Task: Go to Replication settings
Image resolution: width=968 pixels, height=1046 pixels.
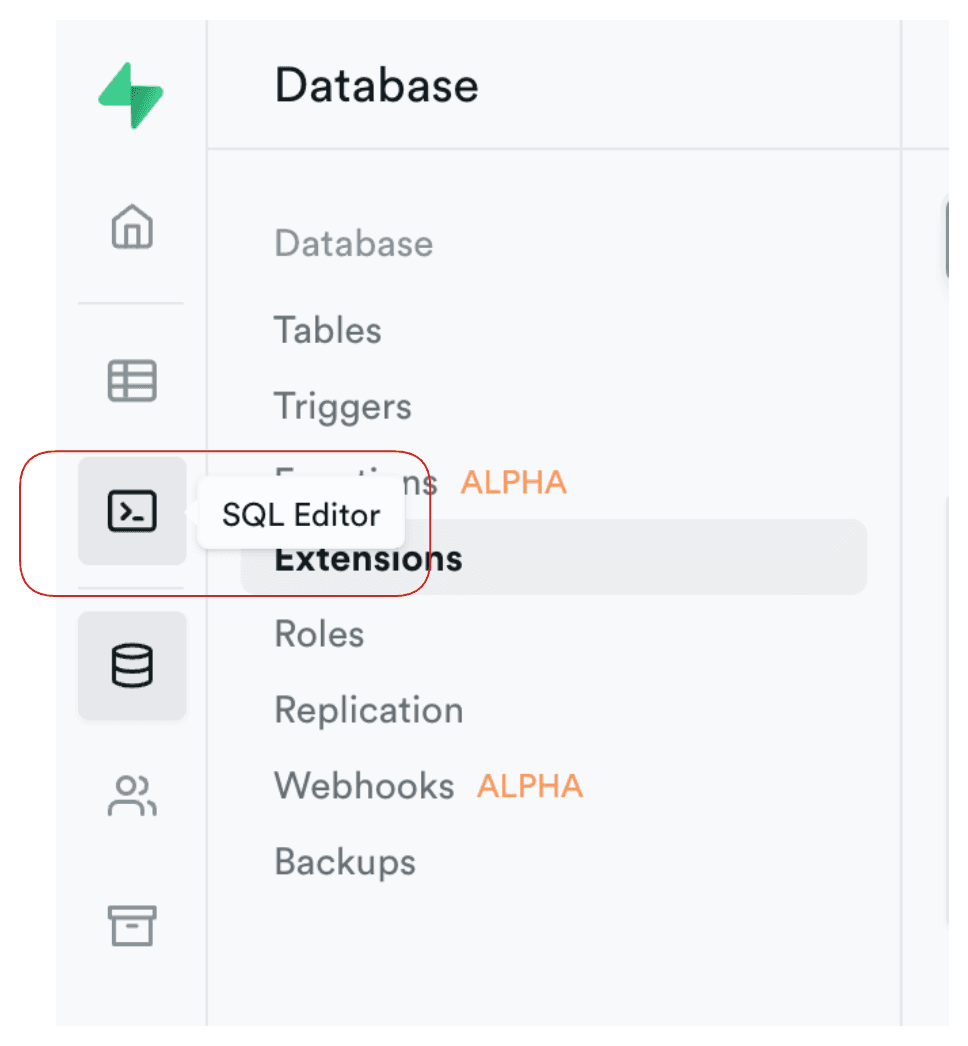Action: tap(368, 710)
